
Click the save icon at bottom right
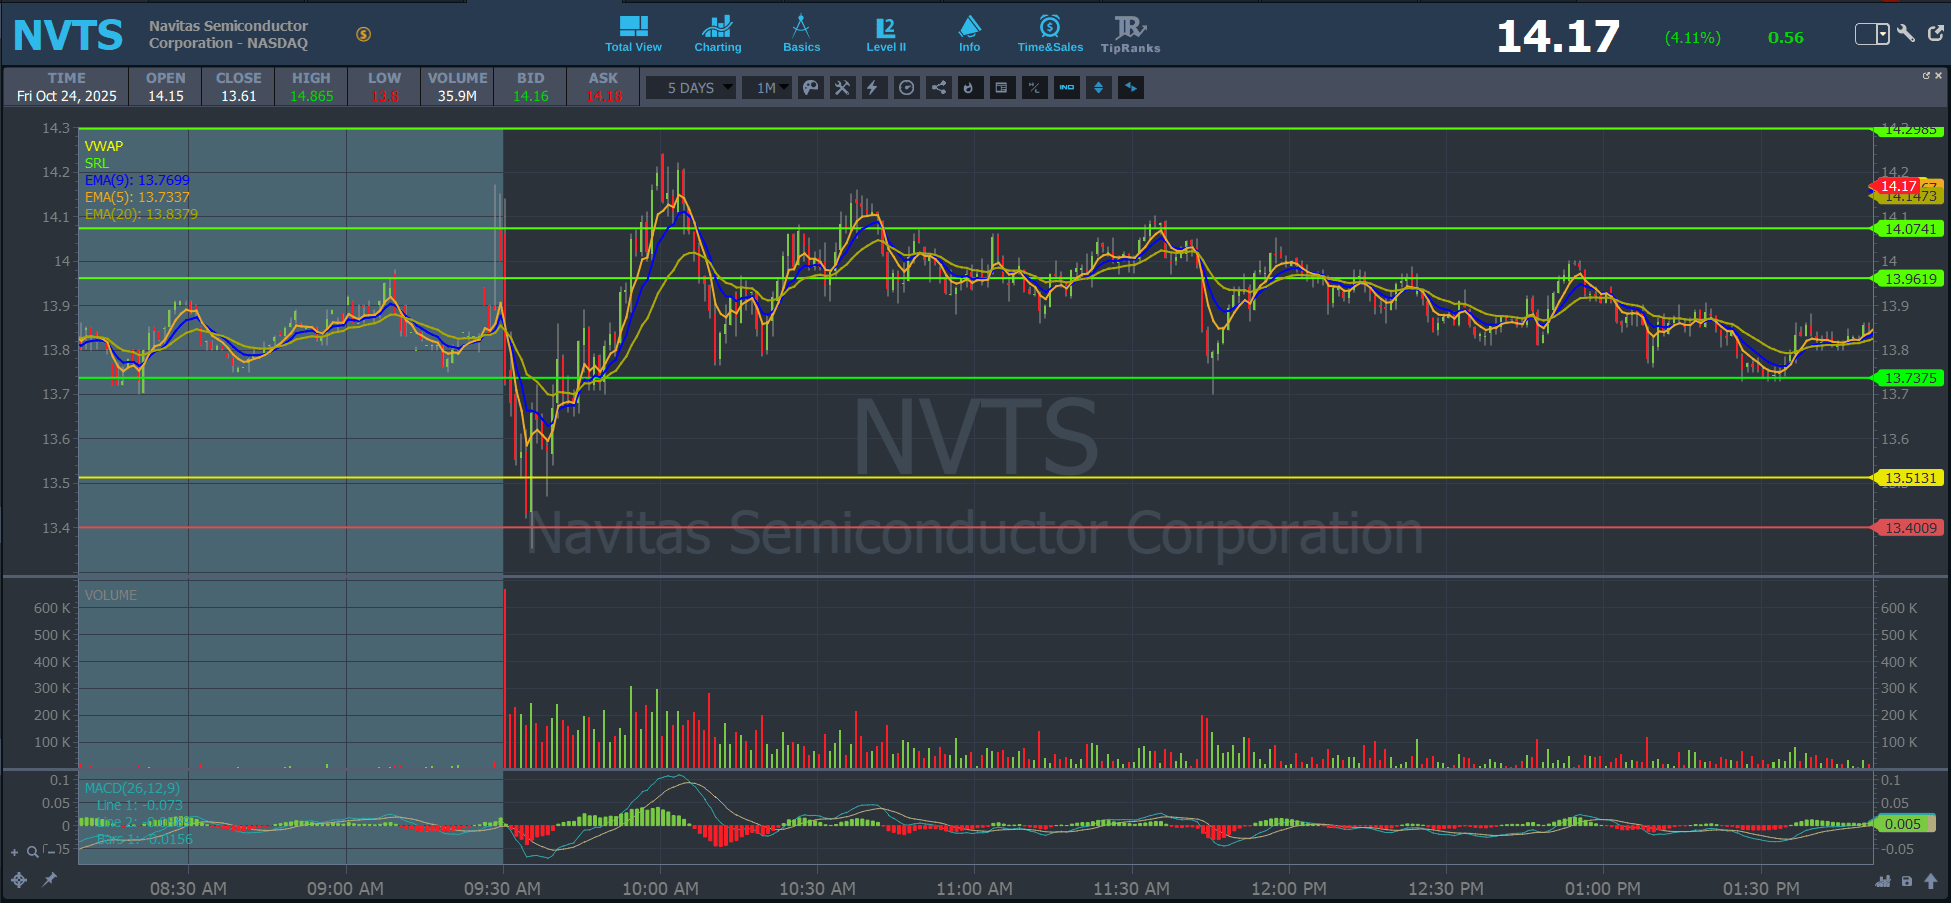pos(1907,881)
